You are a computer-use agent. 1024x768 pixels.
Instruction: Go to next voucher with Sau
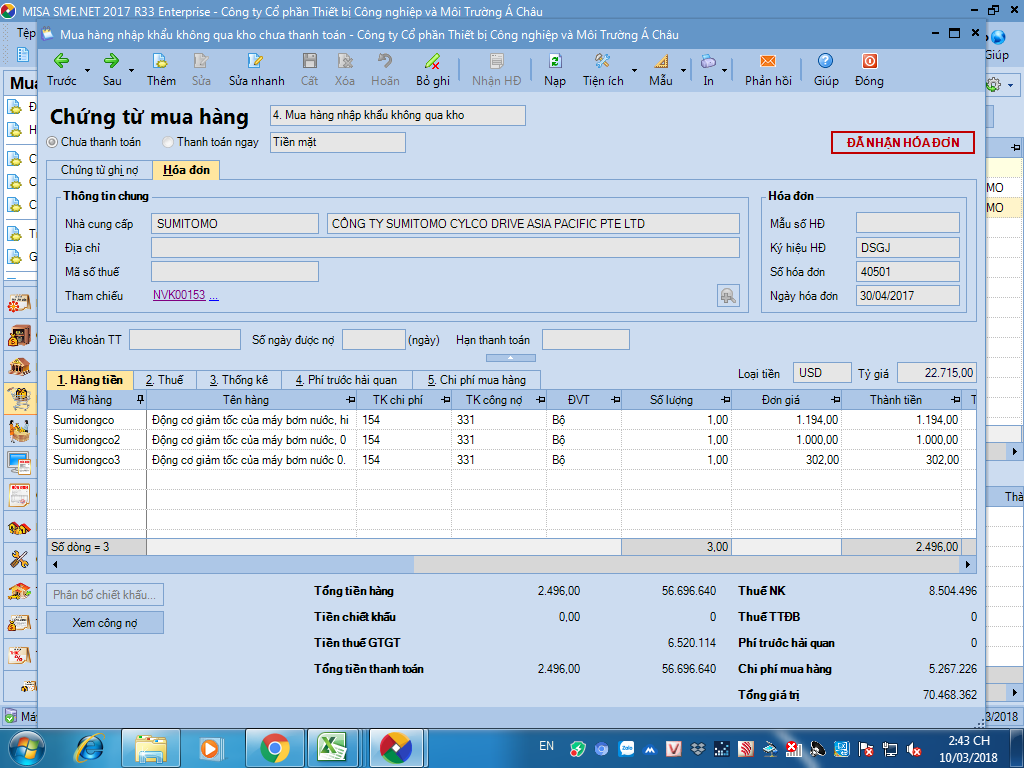coord(112,69)
